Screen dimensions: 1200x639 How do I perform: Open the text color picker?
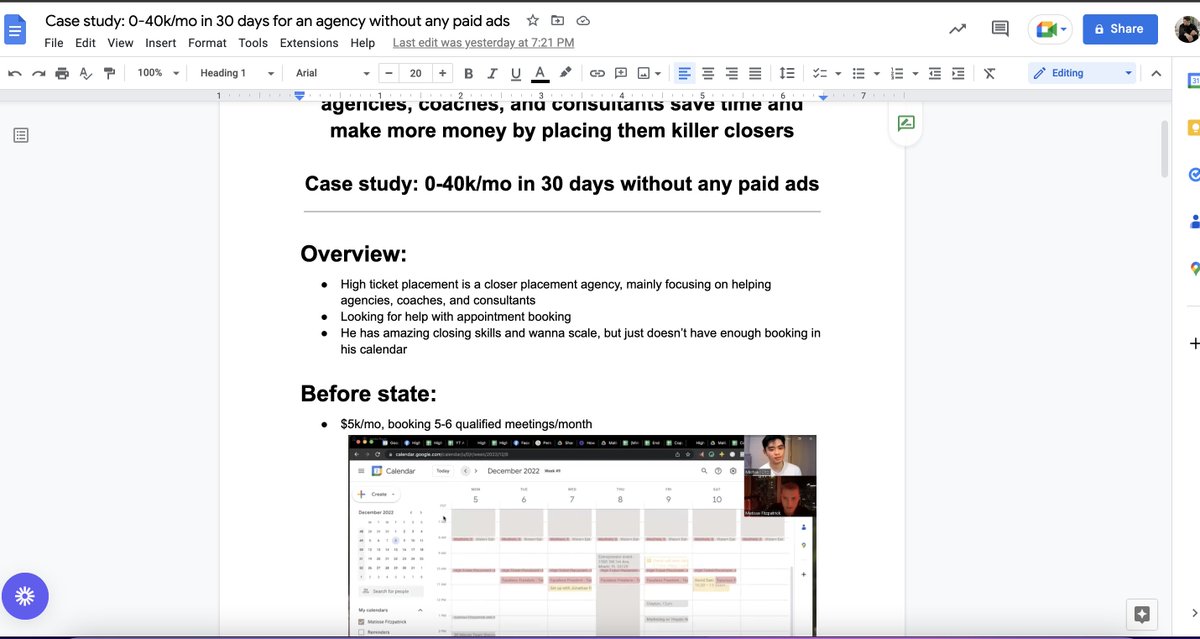(540, 73)
